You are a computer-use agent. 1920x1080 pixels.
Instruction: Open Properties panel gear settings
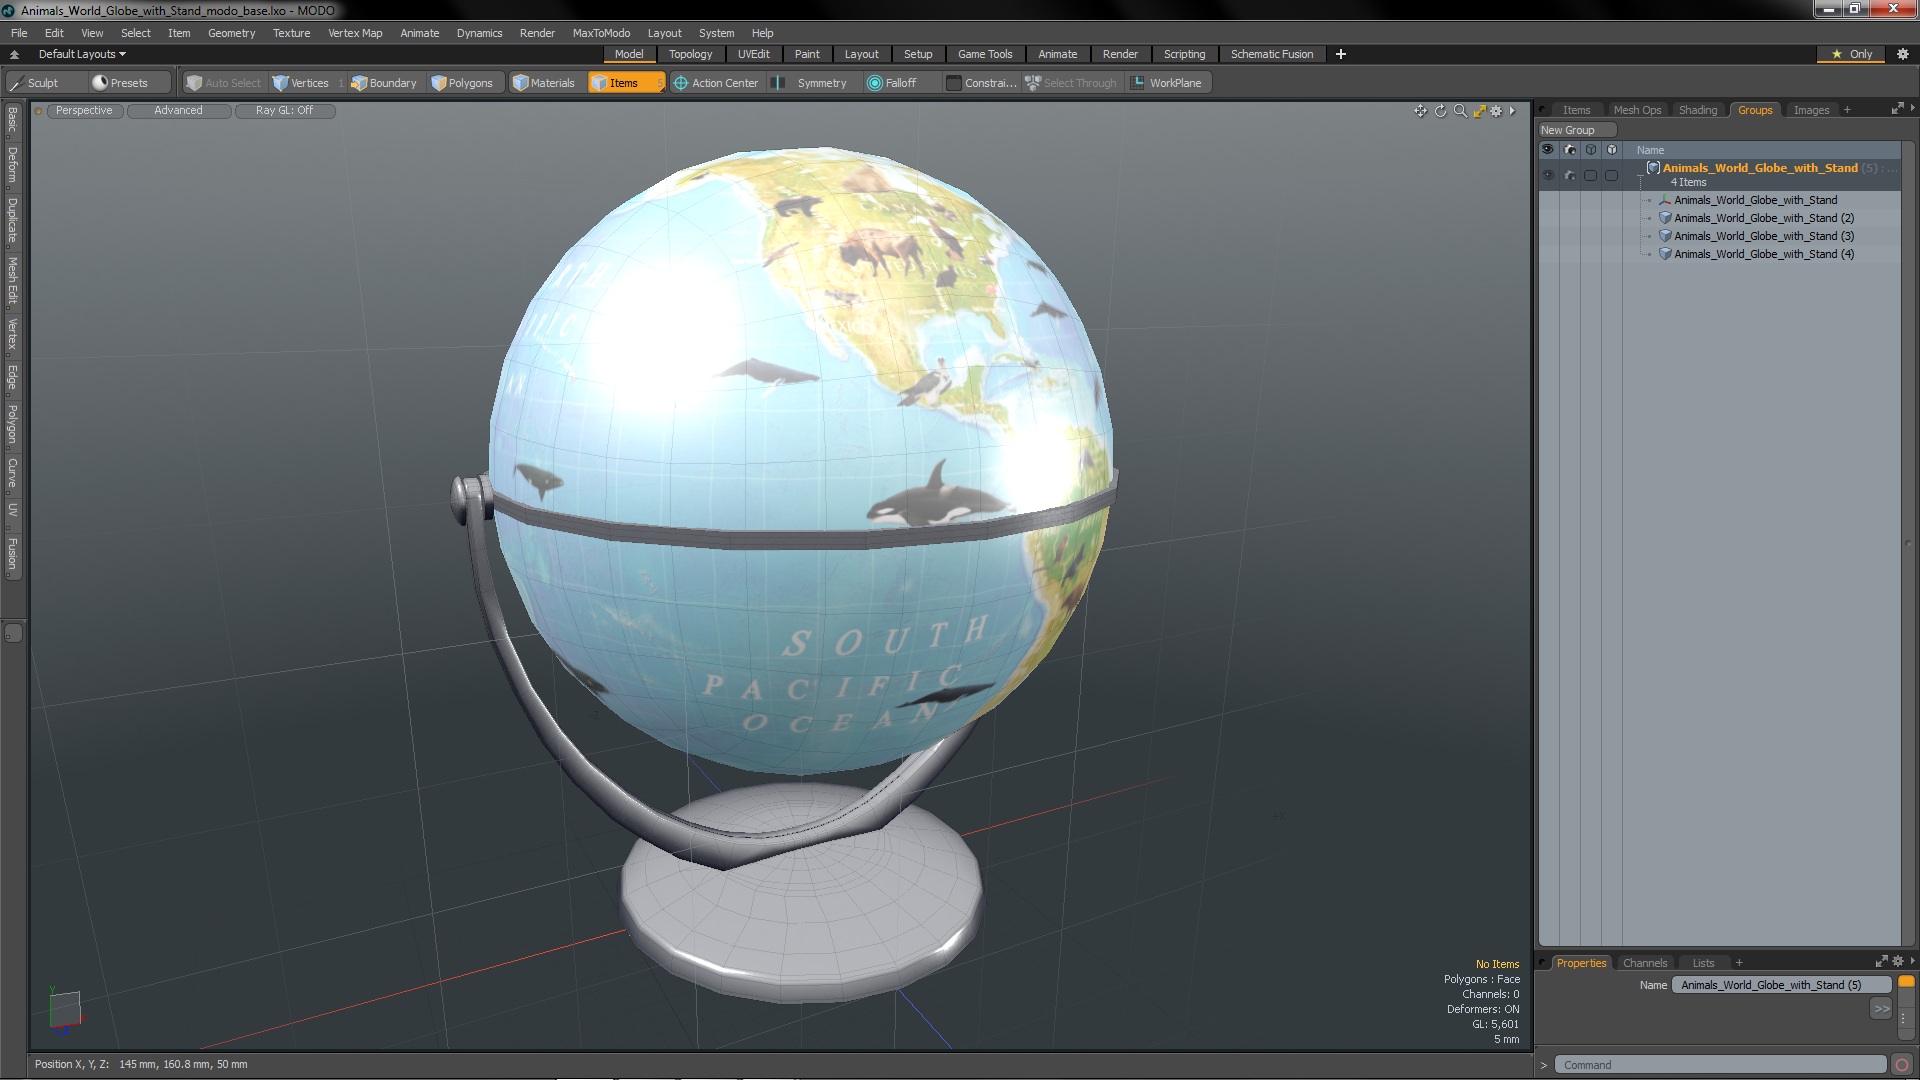pyautogui.click(x=1898, y=962)
